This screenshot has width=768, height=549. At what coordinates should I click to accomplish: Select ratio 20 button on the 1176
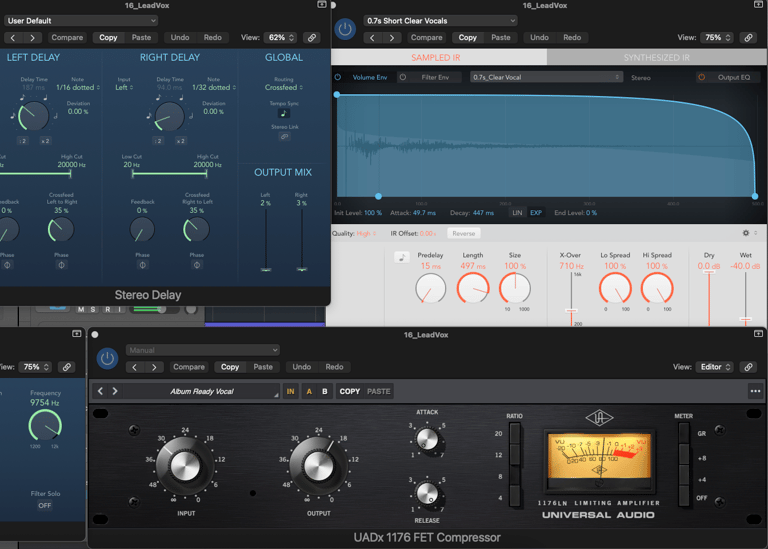point(515,433)
